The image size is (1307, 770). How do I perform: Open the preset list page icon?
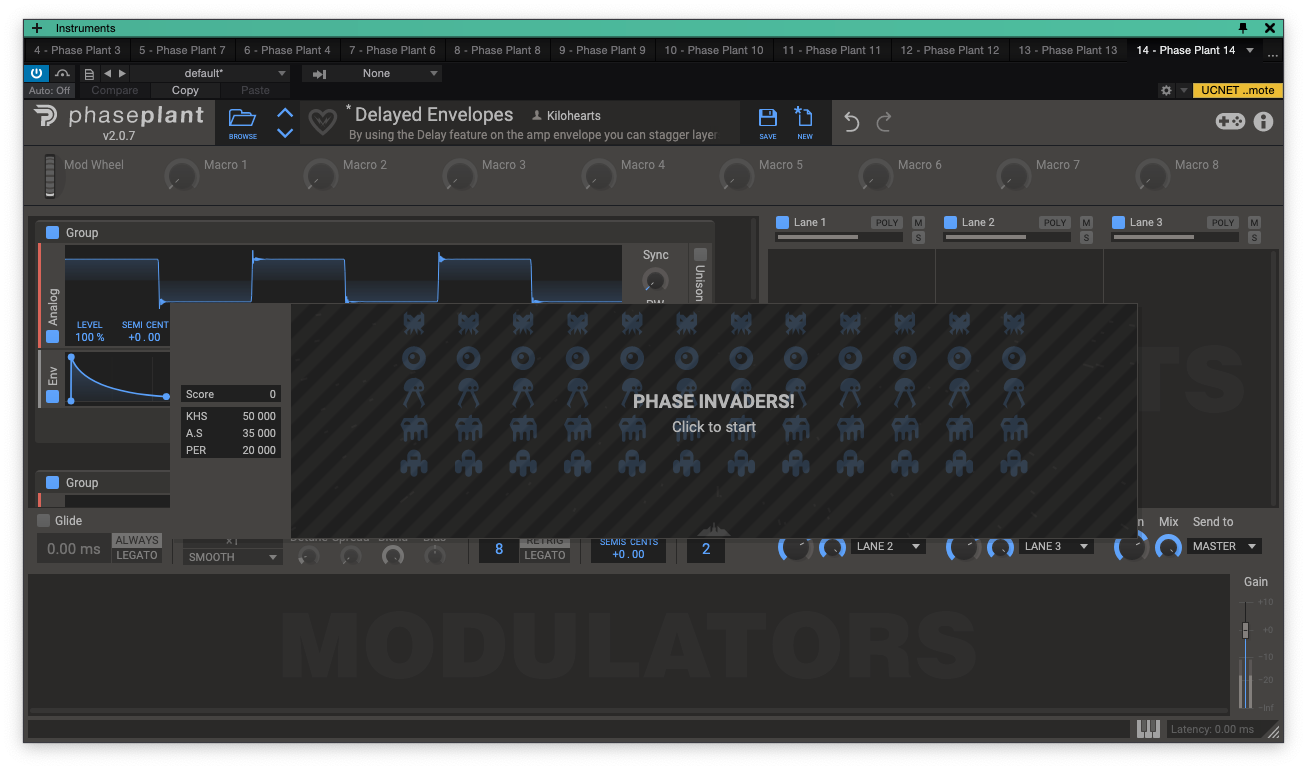pos(89,73)
